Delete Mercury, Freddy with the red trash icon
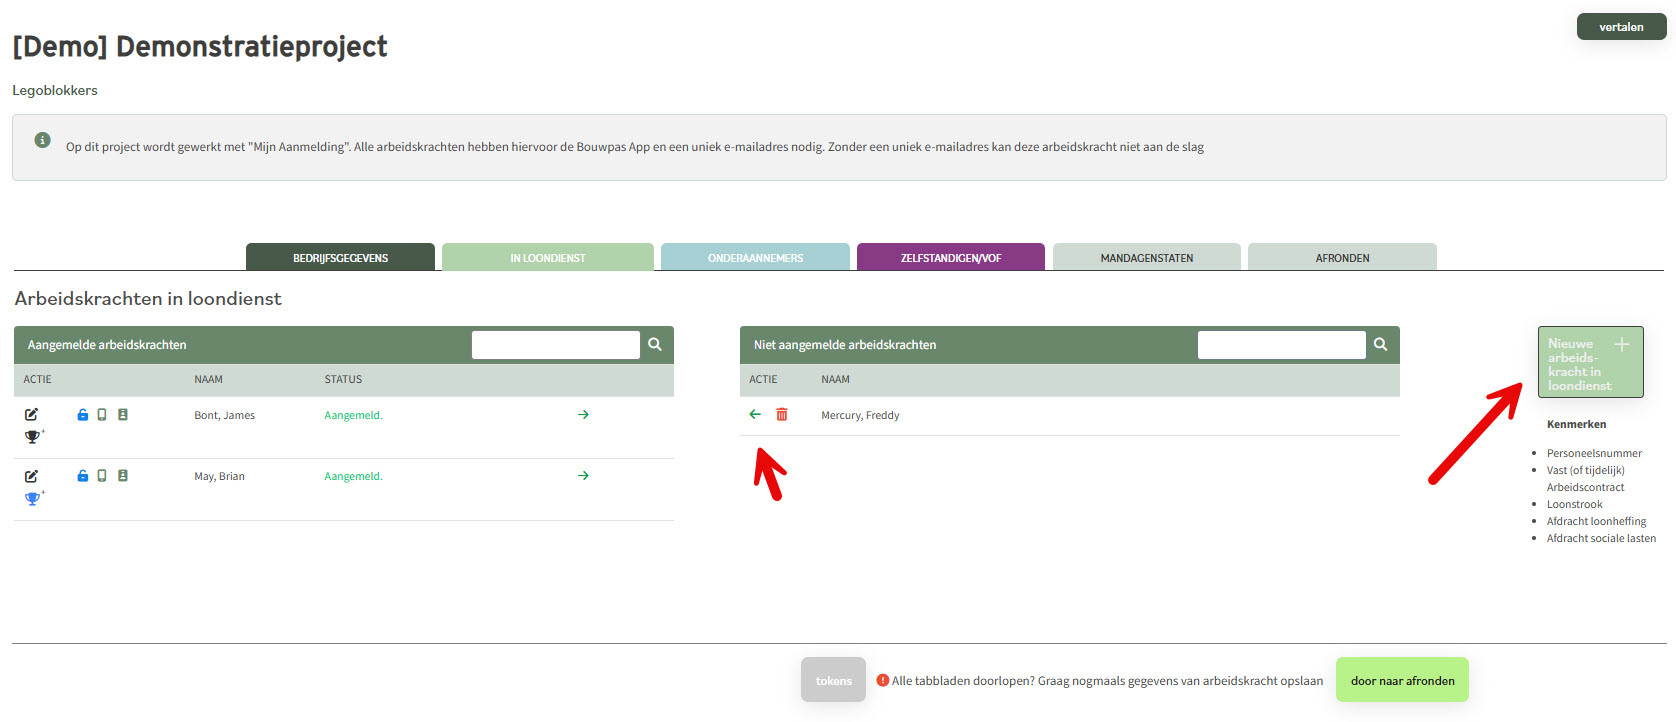 (x=782, y=414)
